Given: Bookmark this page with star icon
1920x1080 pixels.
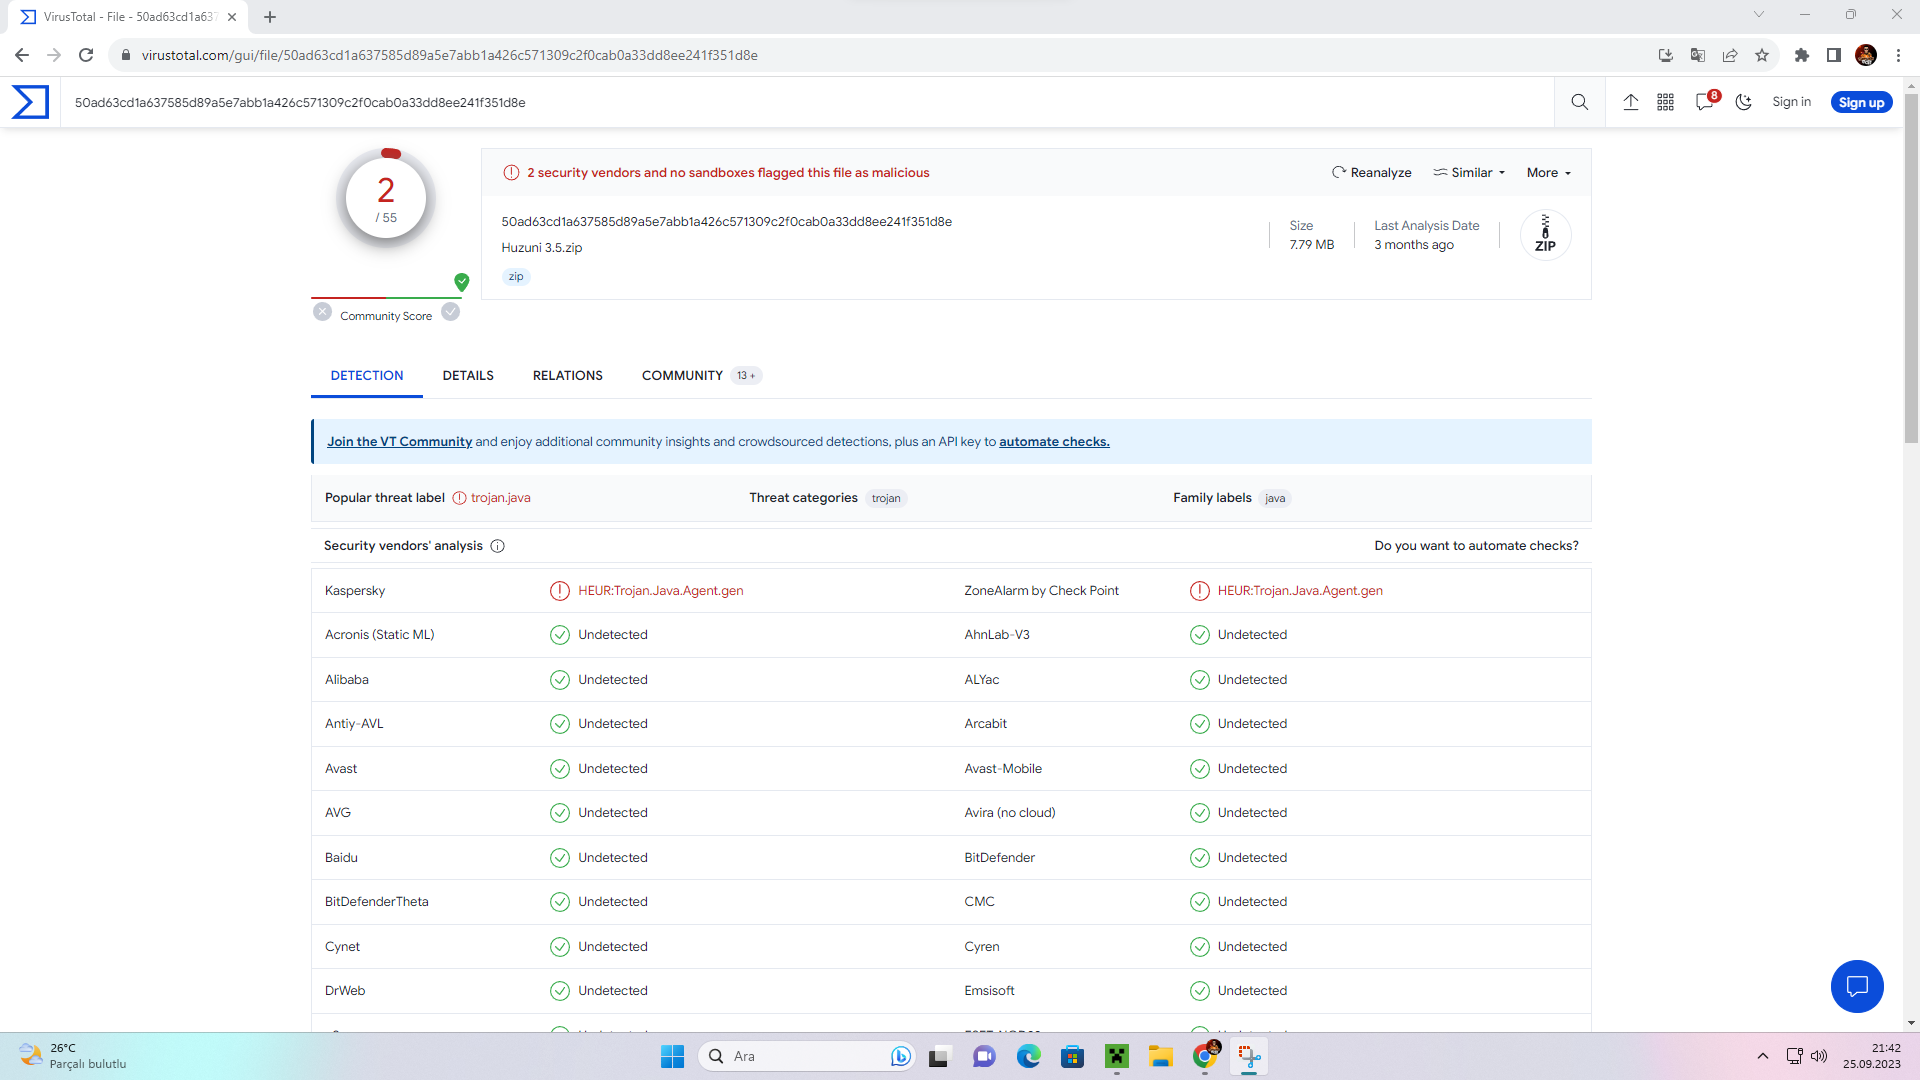Looking at the screenshot, I should pyautogui.click(x=1762, y=56).
